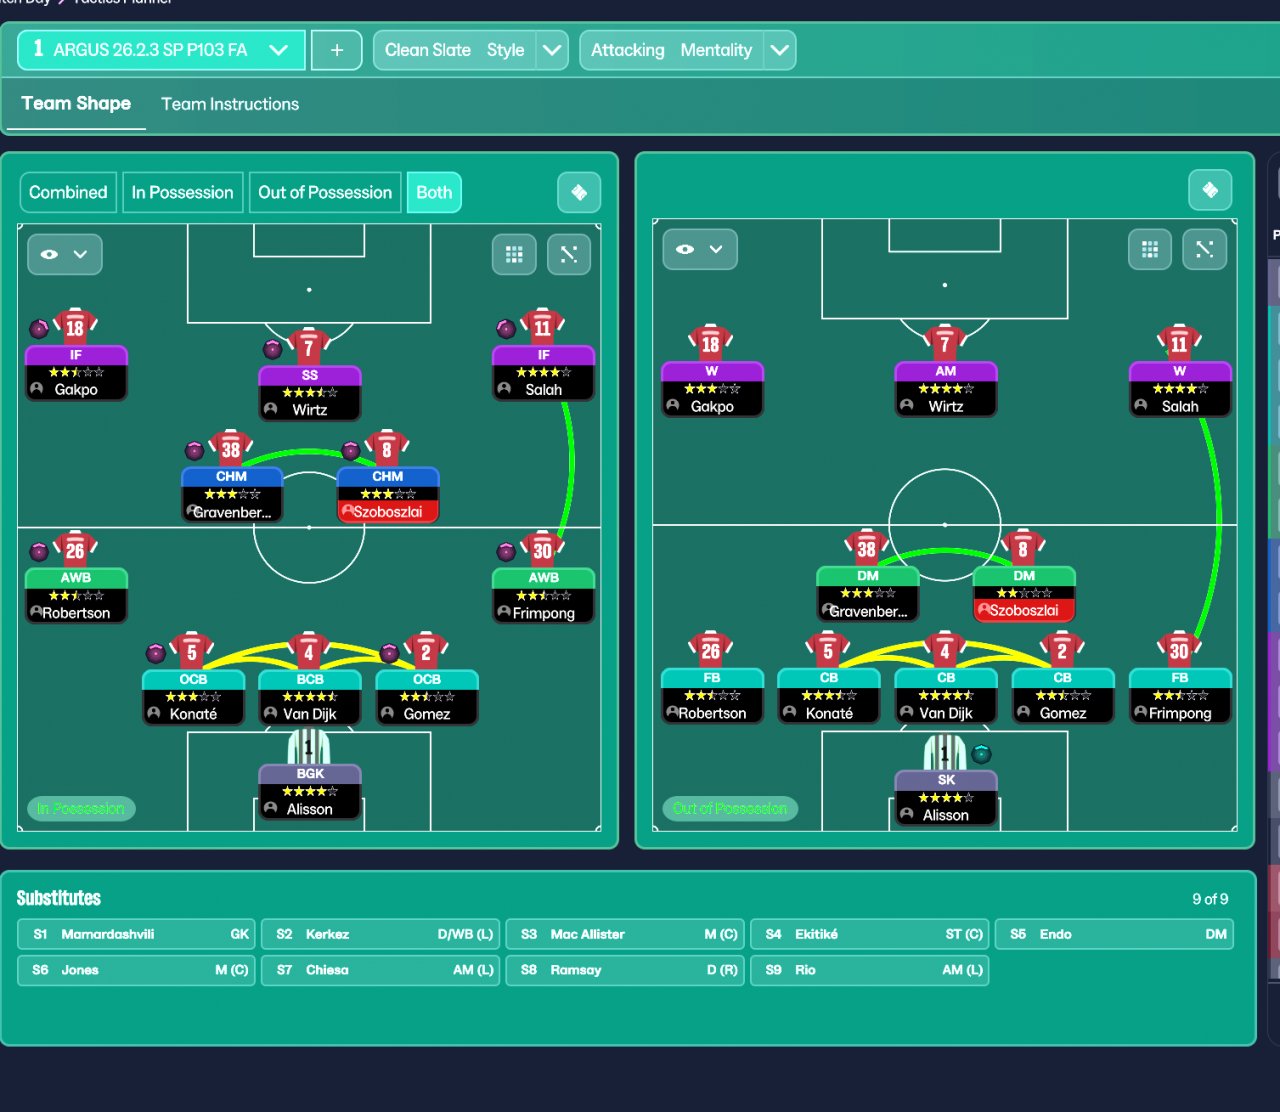
Task: Click the highlighted Szoboszlai name on Out of Possession pitch
Action: pyautogui.click(x=1024, y=610)
